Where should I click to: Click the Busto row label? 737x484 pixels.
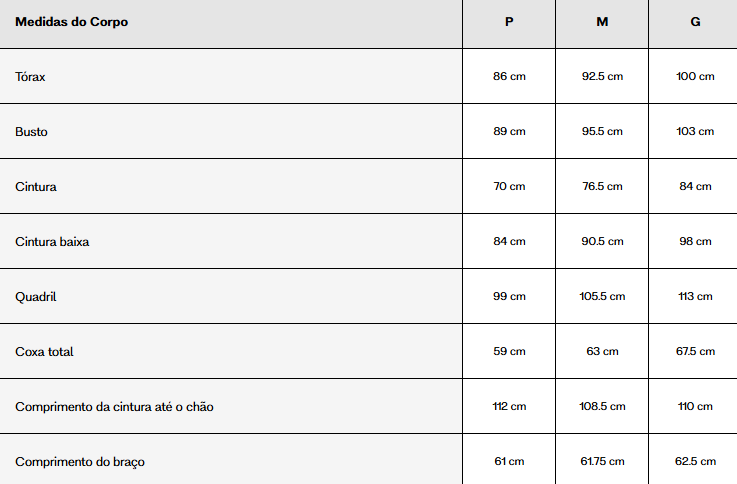(x=31, y=132)
